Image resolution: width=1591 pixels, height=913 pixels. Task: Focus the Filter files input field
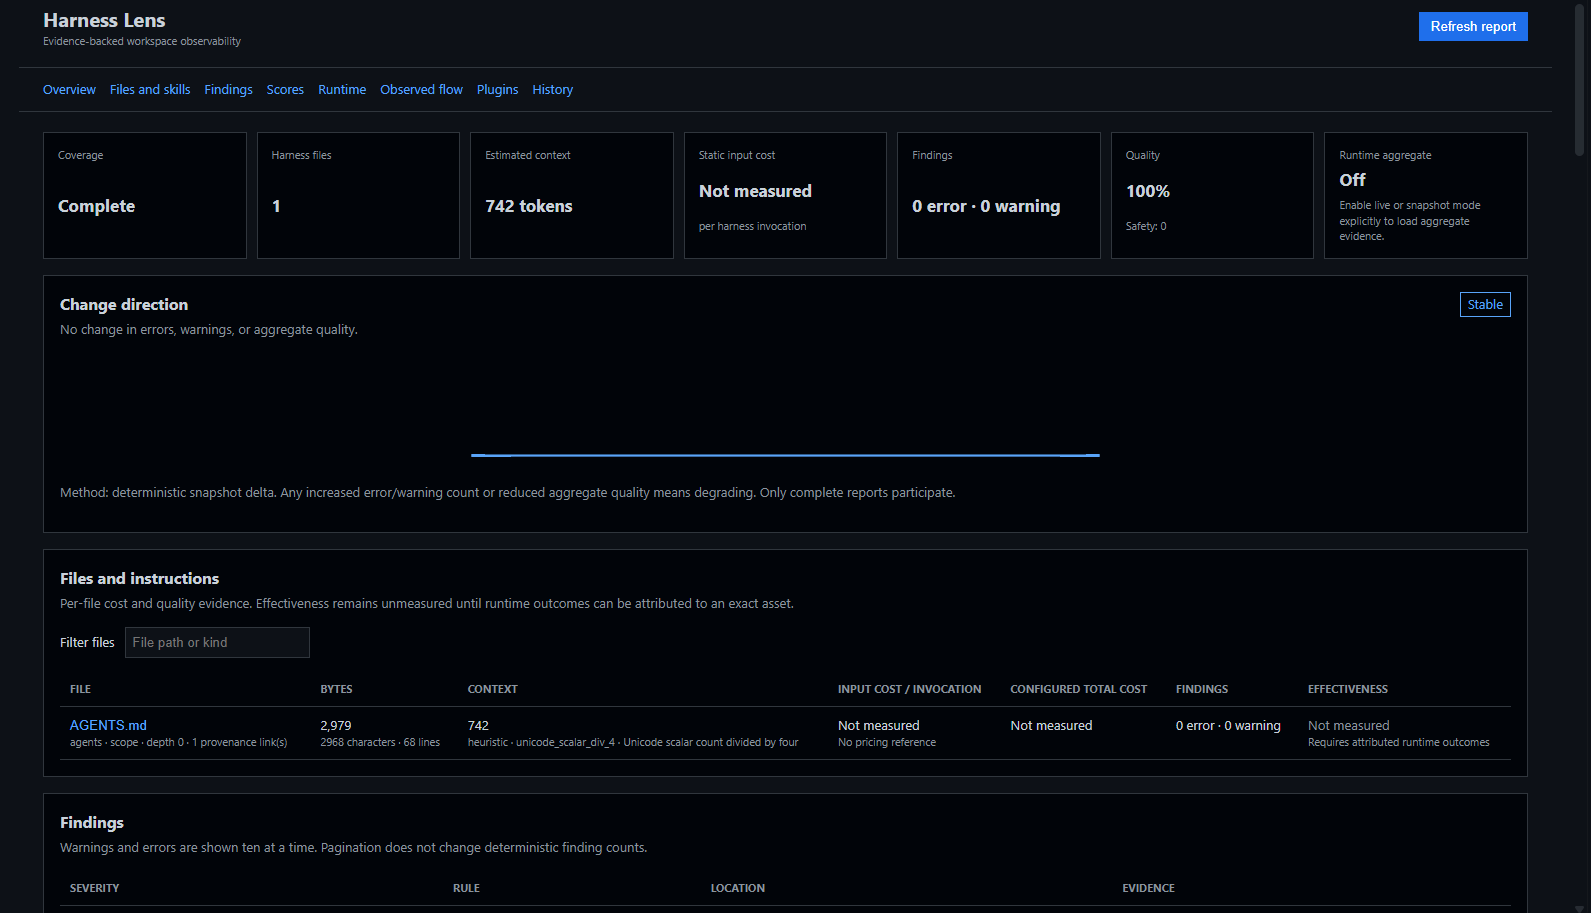(x=217, y=642)
